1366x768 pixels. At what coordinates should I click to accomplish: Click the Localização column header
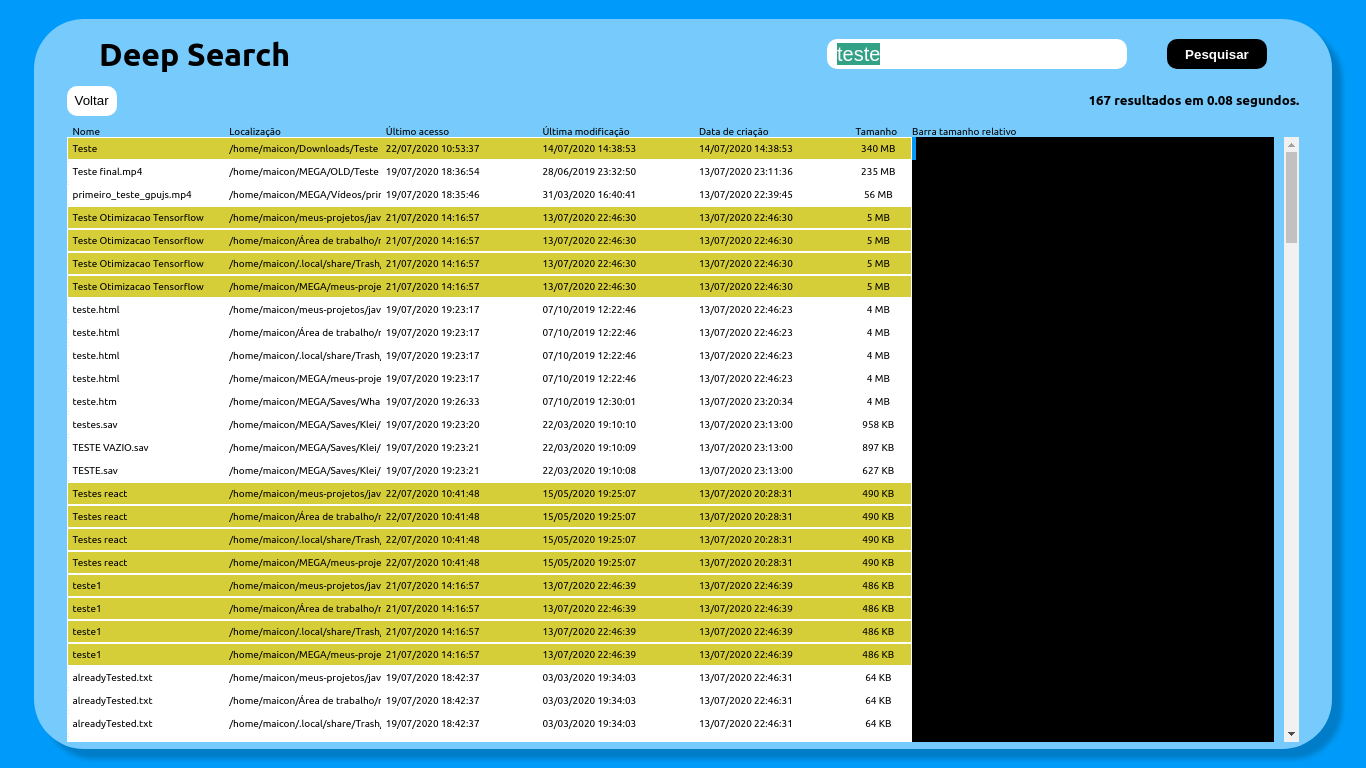[x=255, y=131]
